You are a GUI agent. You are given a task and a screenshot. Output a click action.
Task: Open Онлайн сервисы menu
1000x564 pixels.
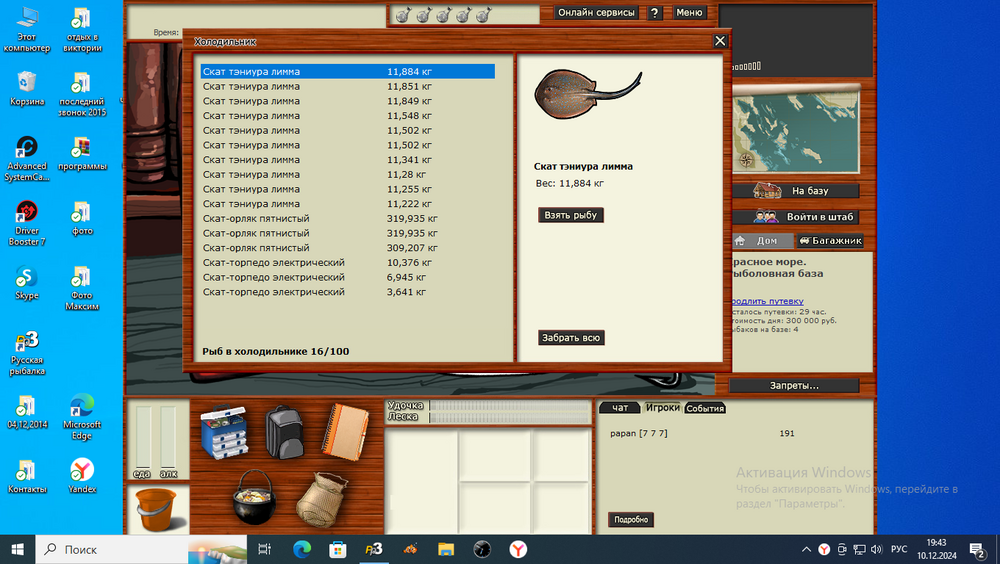pos(596,13)
